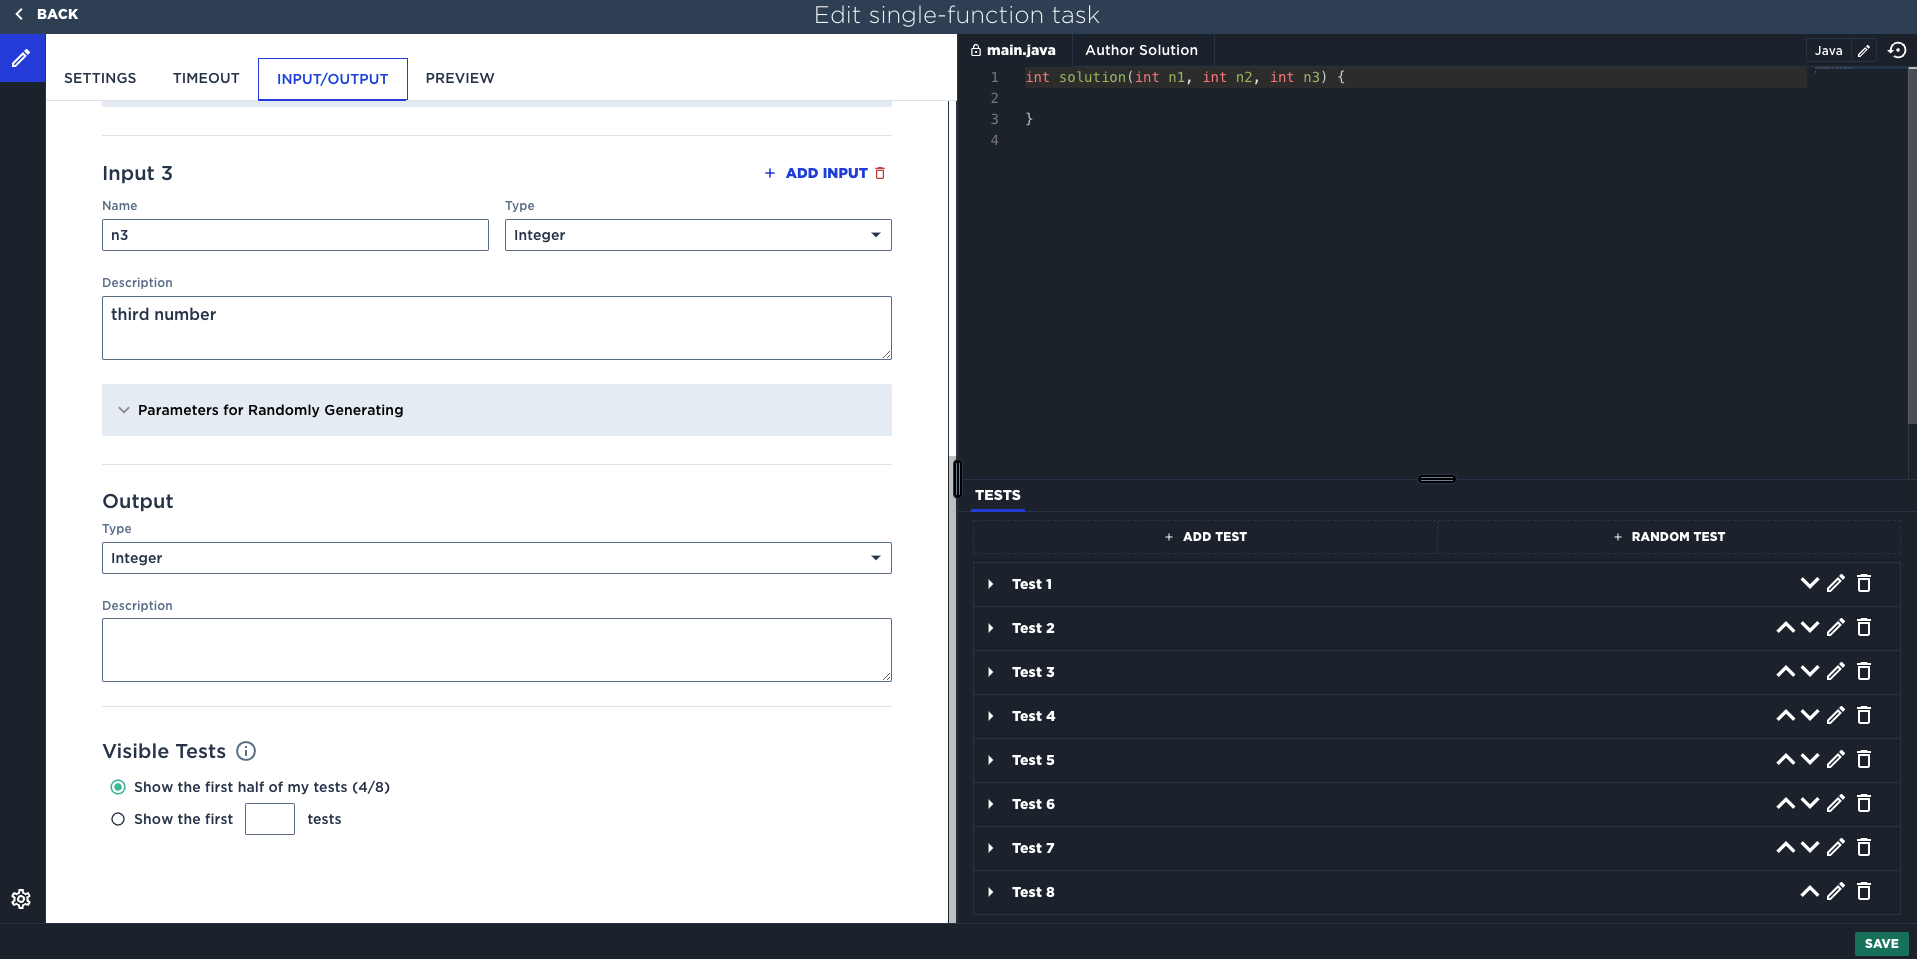Viewport: 1917px width, 959px height.
Task: Click the green SAVE button
Action: pos(1880,943)
